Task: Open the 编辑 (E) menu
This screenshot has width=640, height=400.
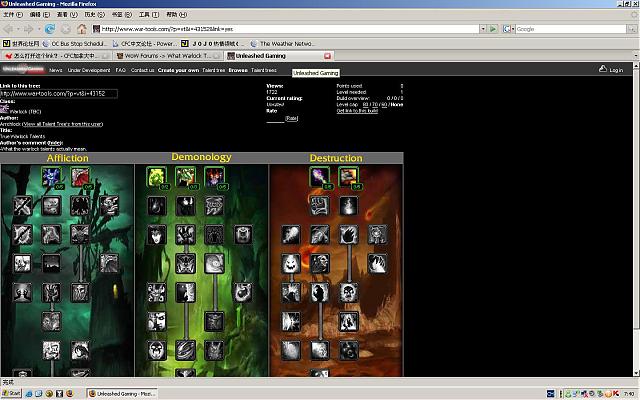Action: tap(40, 15)
